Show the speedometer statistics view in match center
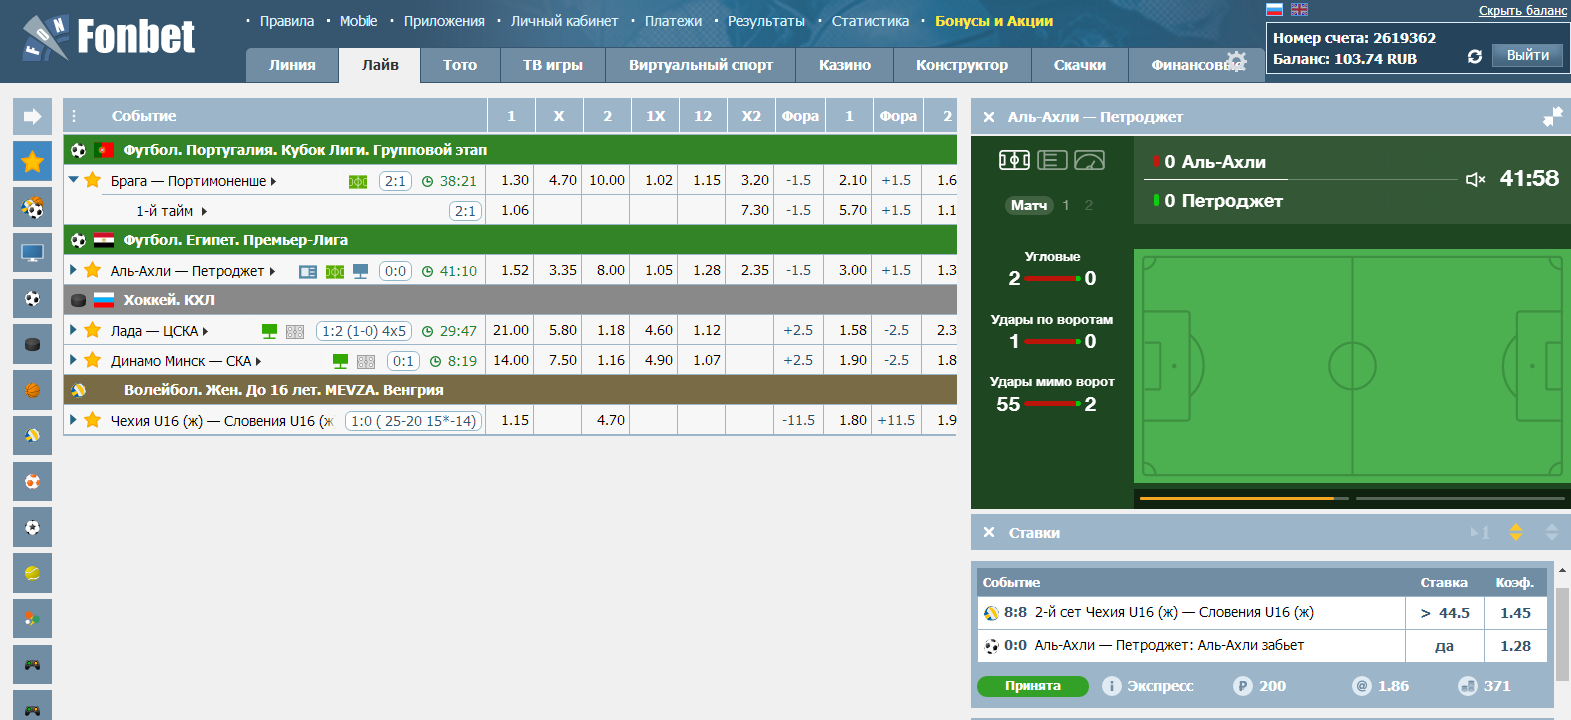The image size is (1571, 720). click(x=1089, y=160)
